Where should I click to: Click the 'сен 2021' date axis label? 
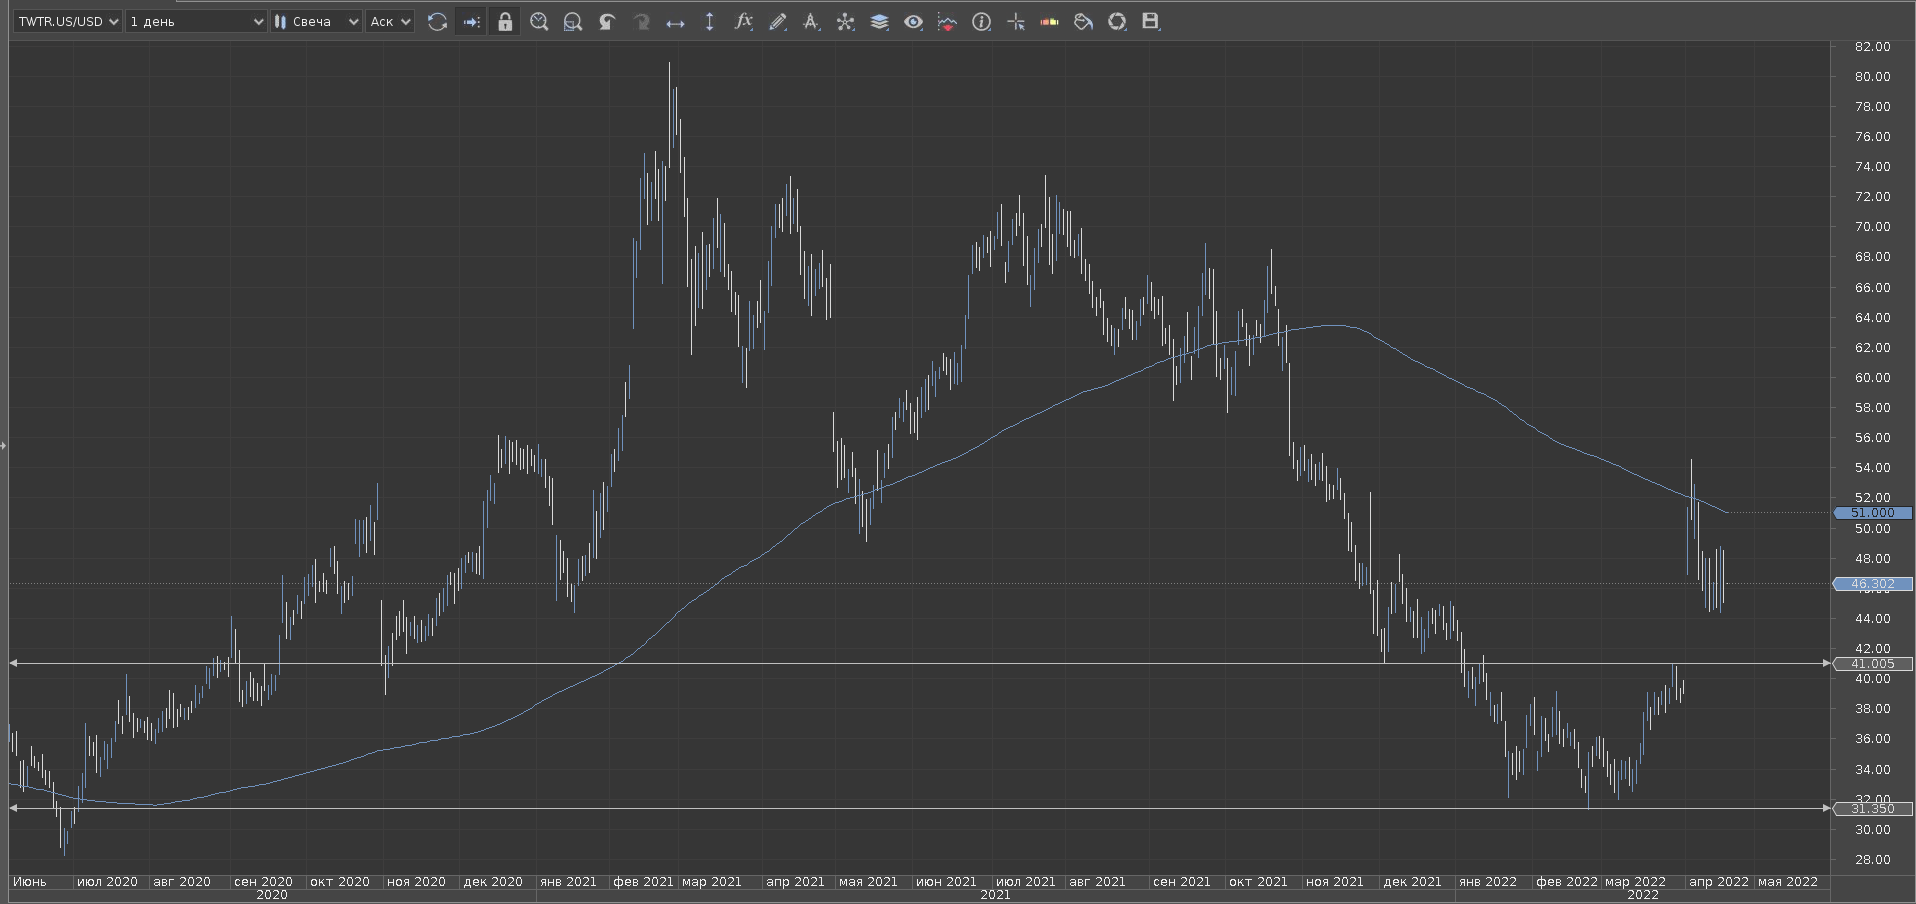point(1182,882)
